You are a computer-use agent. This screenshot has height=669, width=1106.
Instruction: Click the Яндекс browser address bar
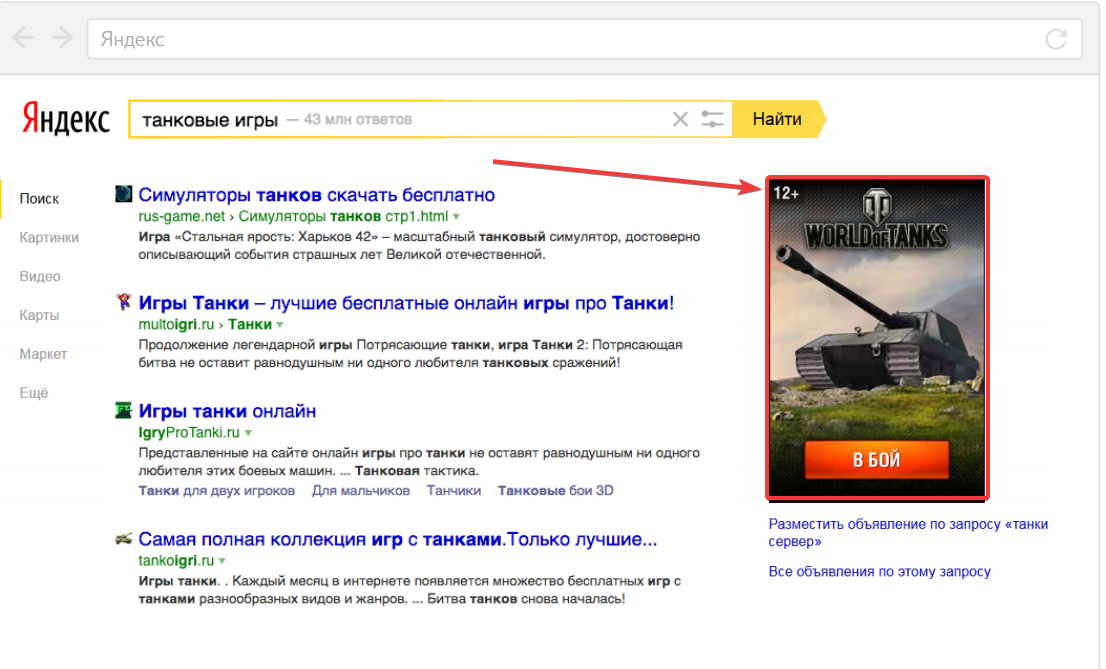(584, 39)
